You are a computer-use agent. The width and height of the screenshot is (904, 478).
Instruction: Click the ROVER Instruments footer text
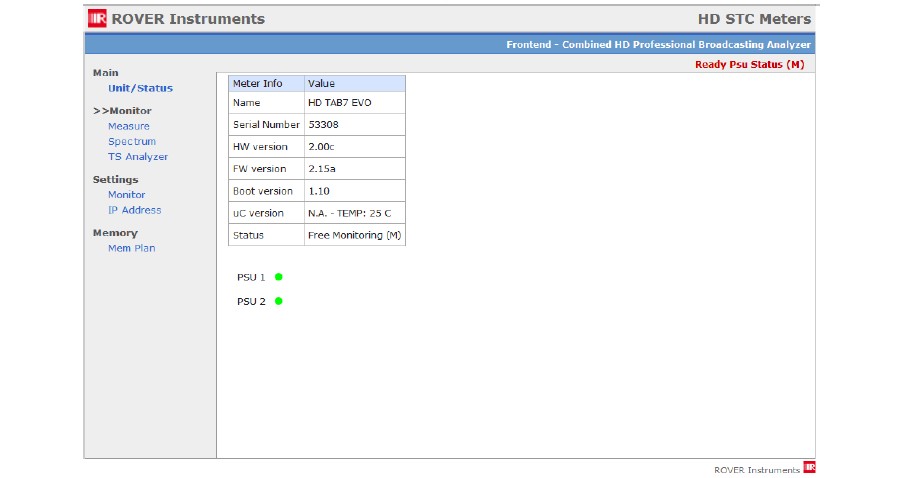[x=756, y=470]
